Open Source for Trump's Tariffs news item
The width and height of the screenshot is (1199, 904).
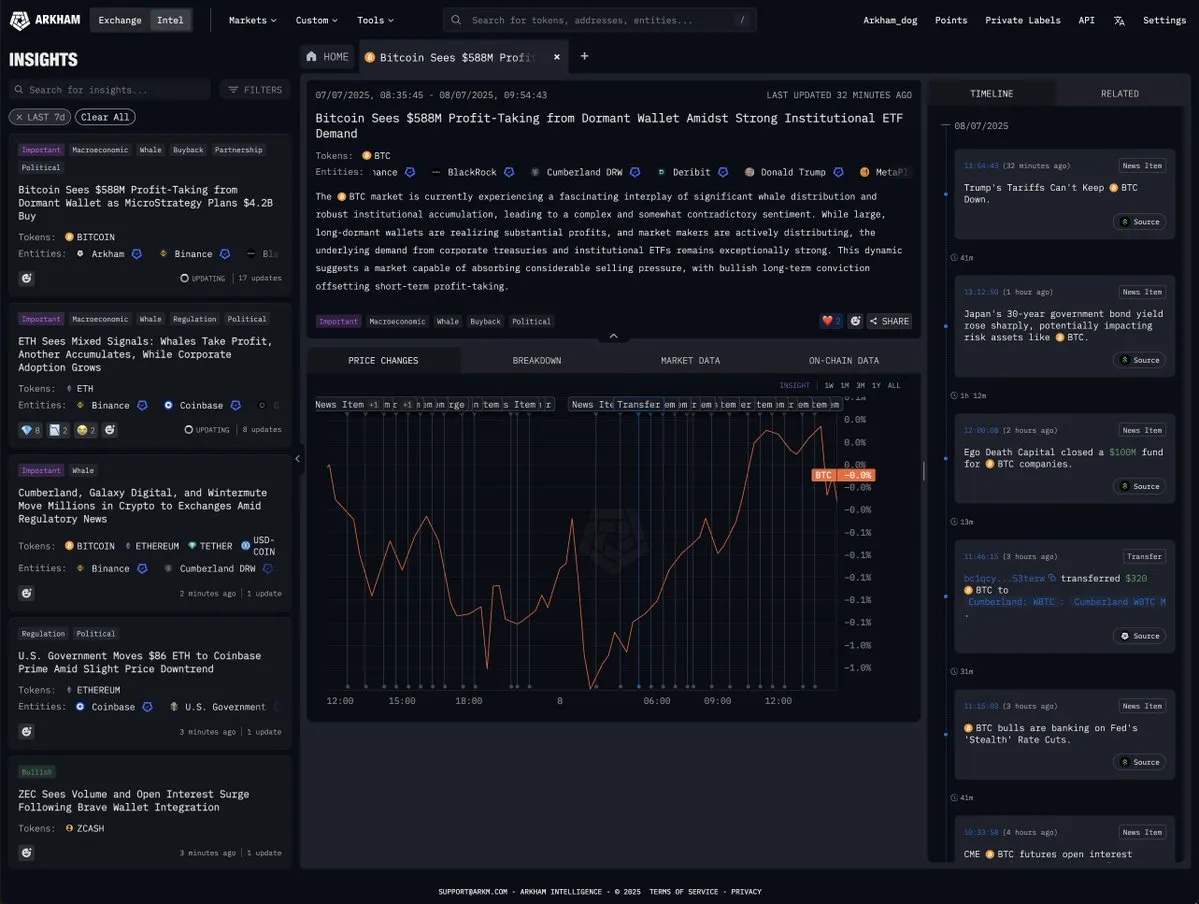click(1139, 222)
